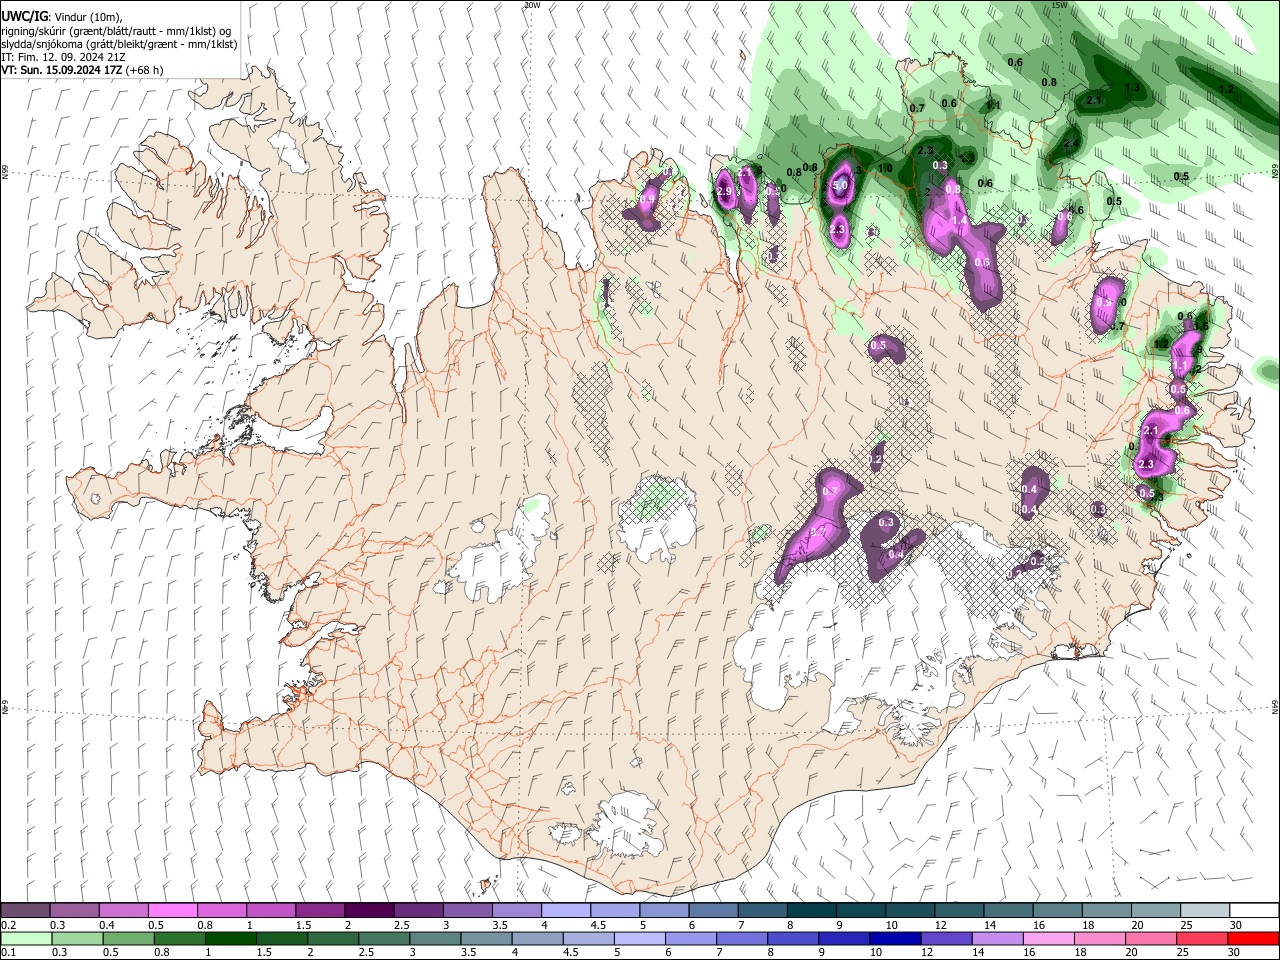The height and width of the screenshot is (960, 1280).
Task: Click the lightest green swatch after 0.1 on rain scale
Action: click(x=27, y=939)
